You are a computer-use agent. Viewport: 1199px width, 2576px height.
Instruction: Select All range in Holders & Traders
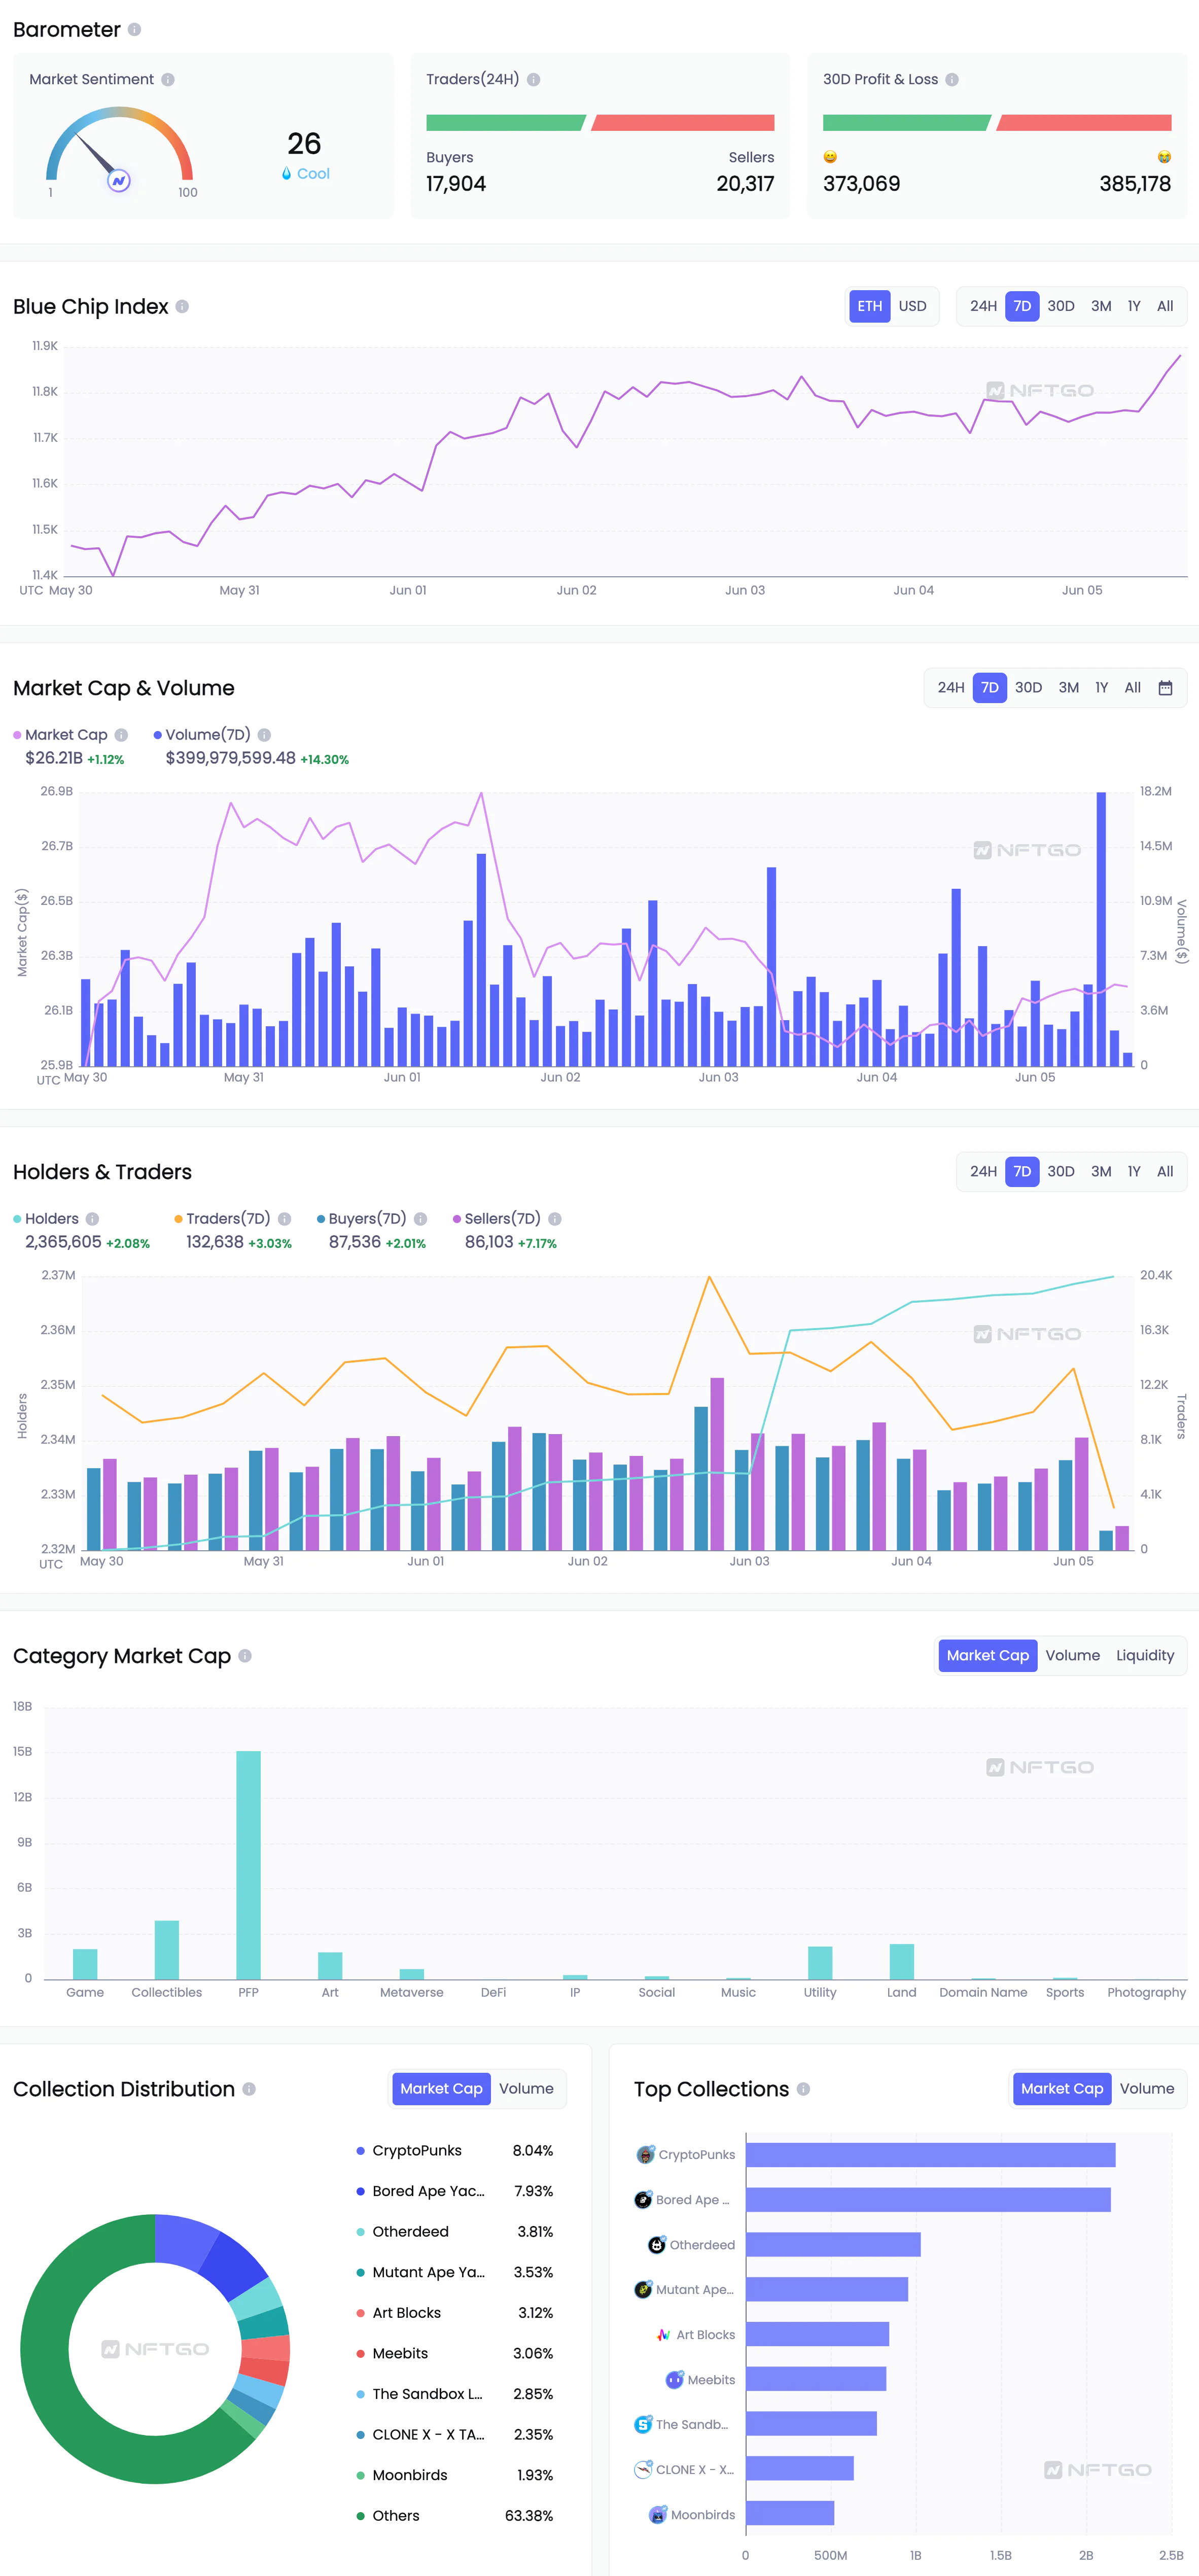[x=1165, y=1171]
